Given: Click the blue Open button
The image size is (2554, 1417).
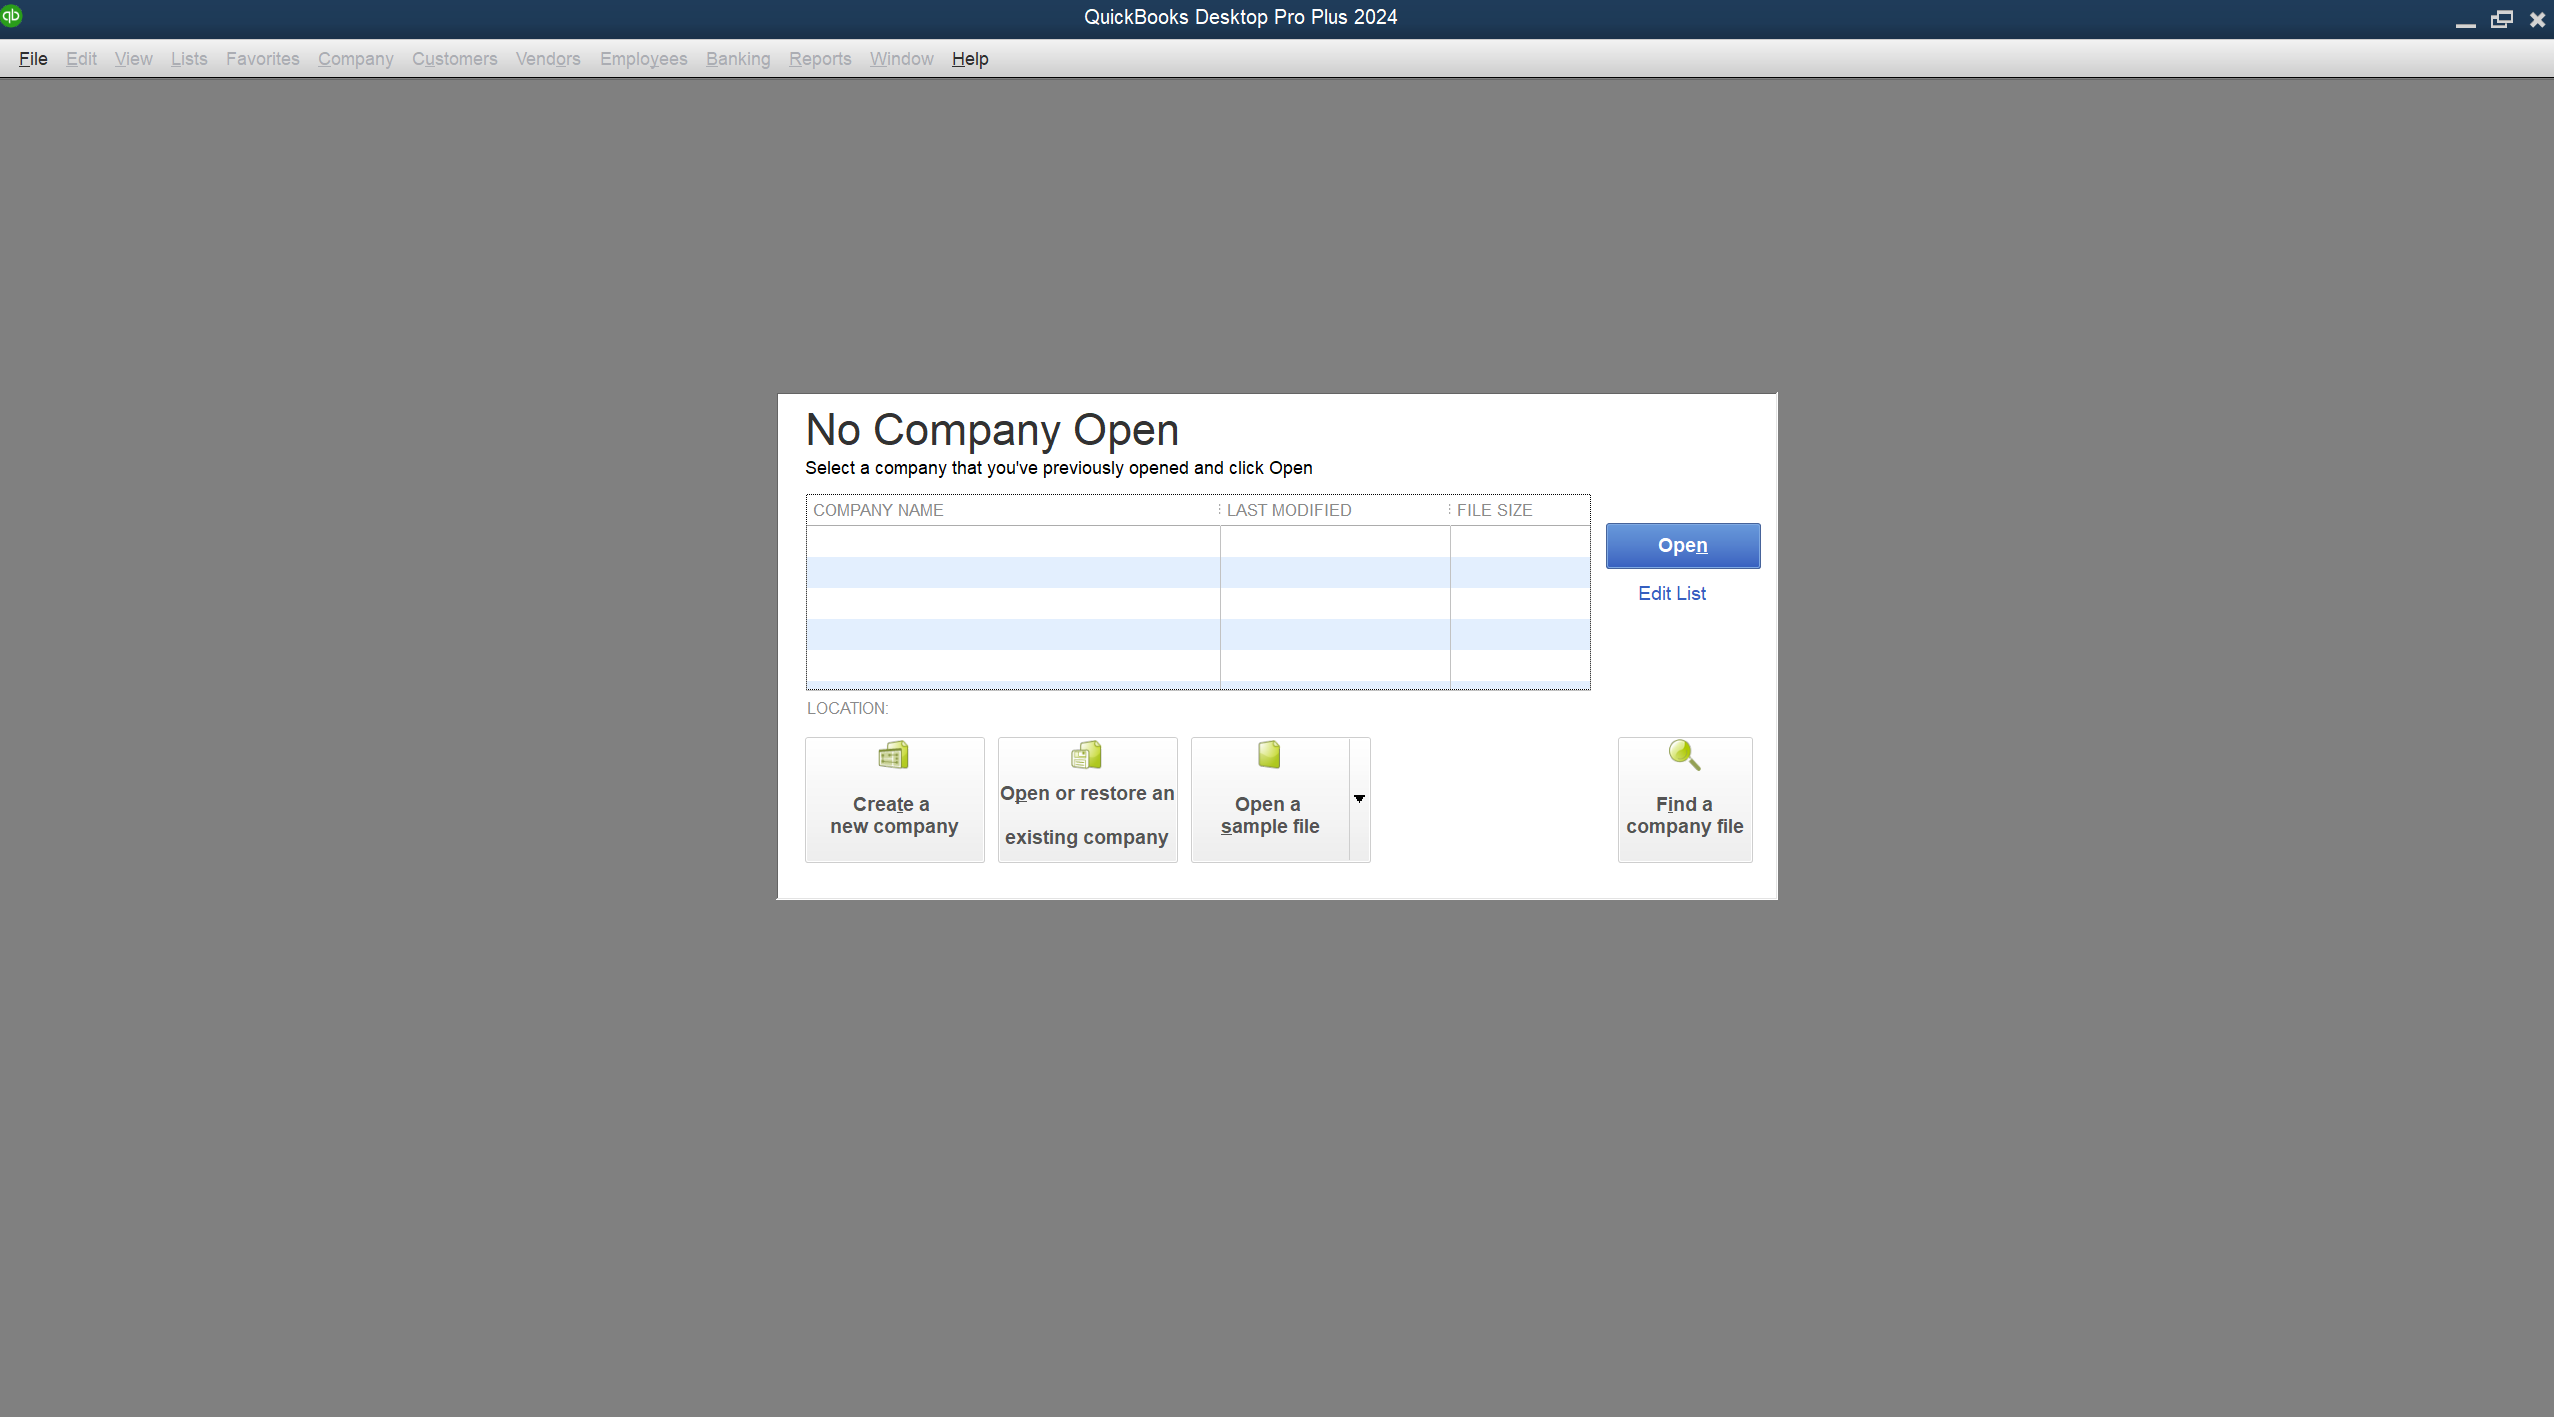Looking at the screenshot, I should pos(1683,546).
